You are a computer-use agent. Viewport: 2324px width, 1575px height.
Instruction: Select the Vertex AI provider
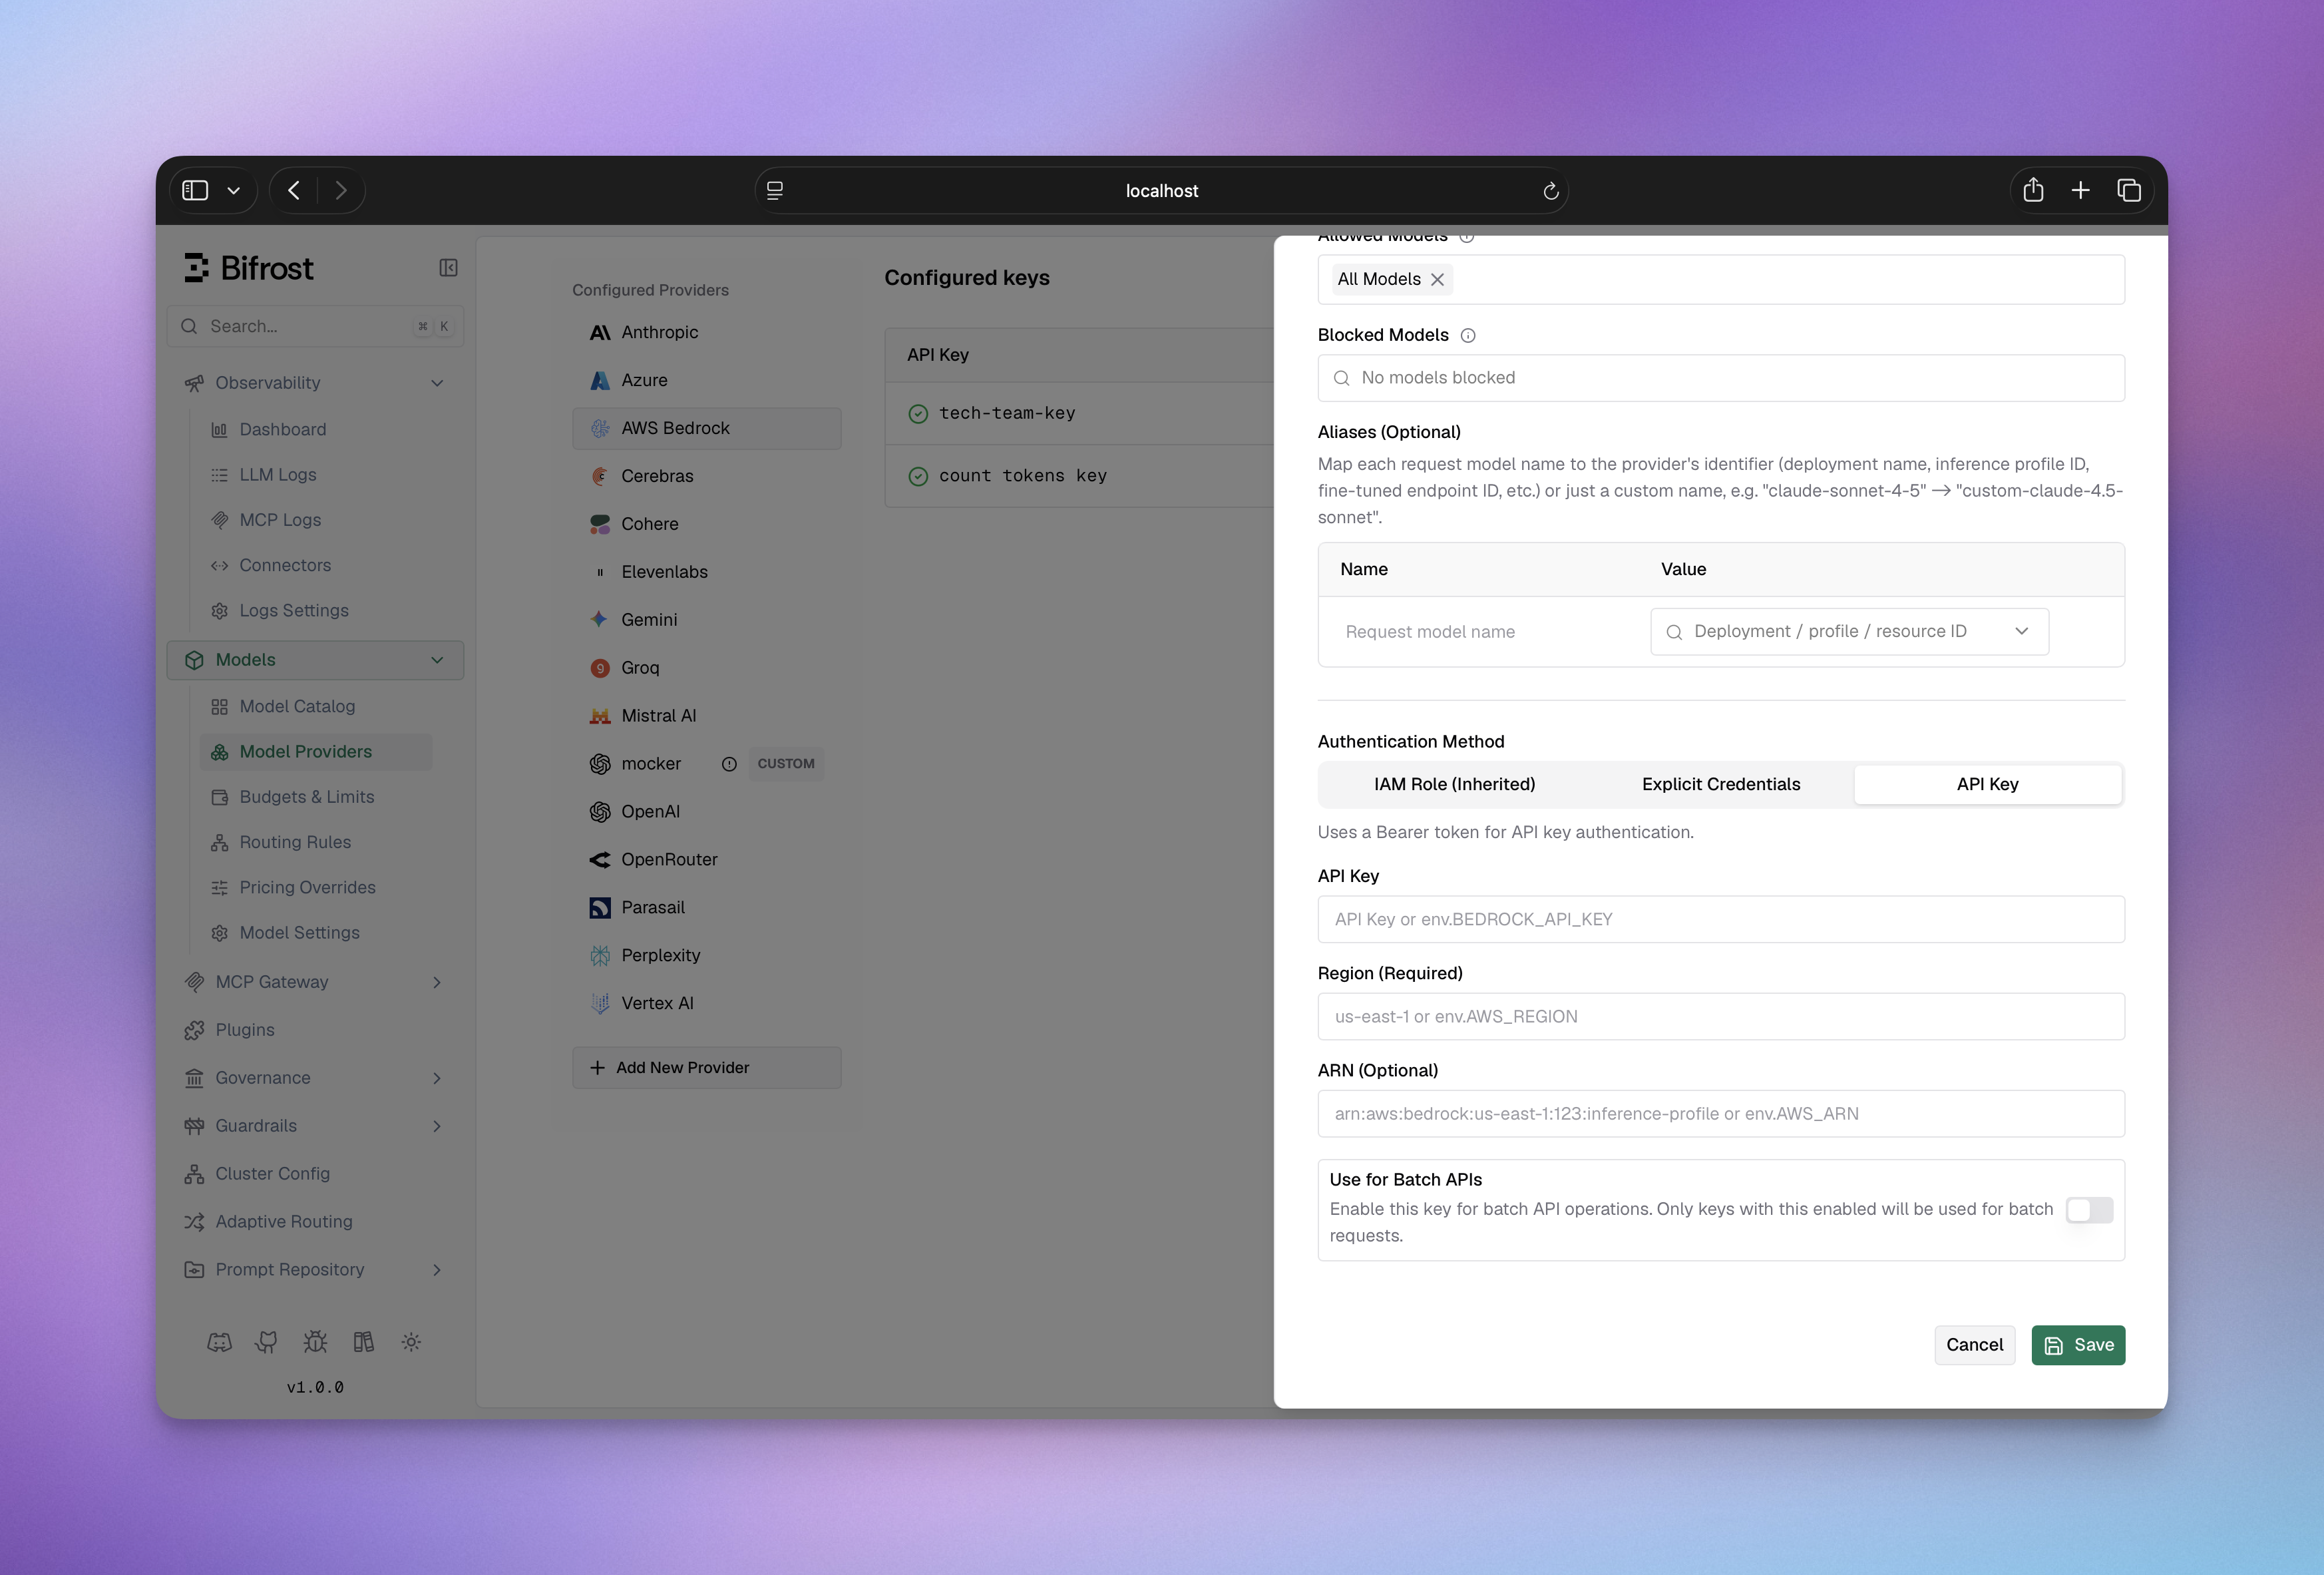[x=706, y=1004]
